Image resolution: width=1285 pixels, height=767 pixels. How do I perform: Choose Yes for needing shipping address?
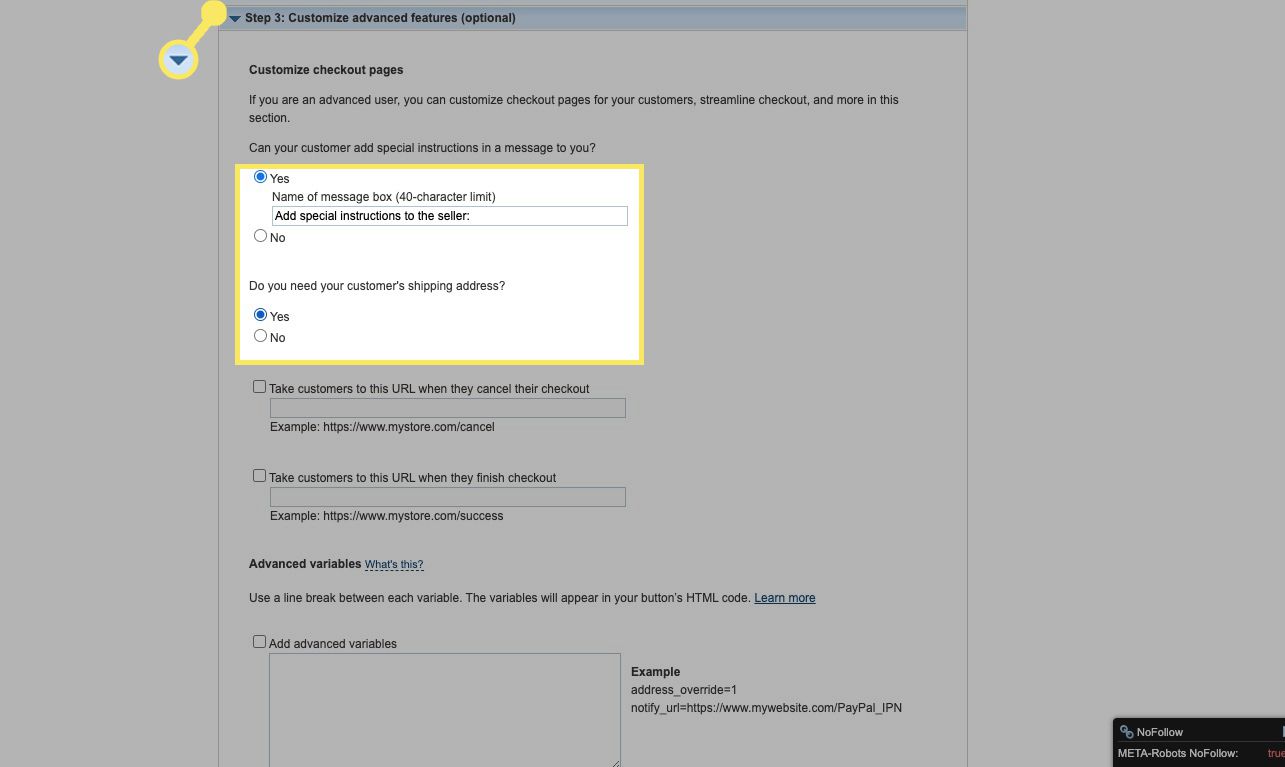pyautogui.click(x=260, y=315)
